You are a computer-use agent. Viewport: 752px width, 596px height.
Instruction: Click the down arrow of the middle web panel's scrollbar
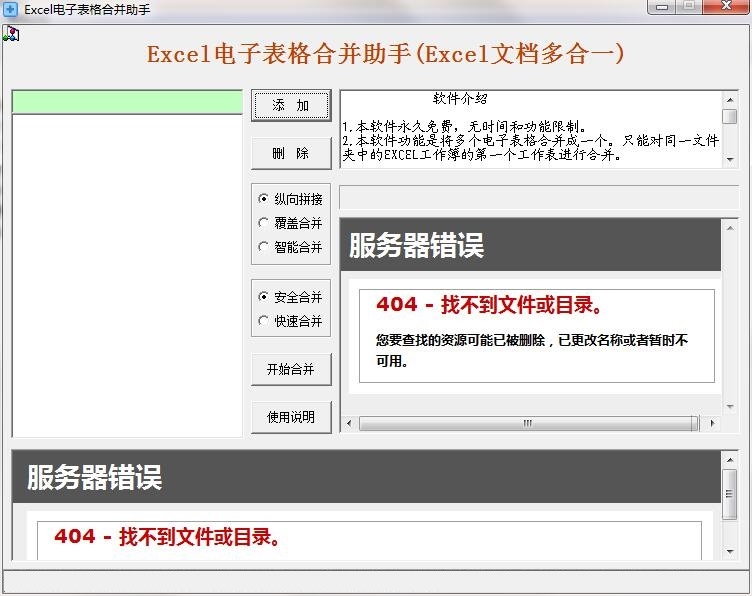730,407
